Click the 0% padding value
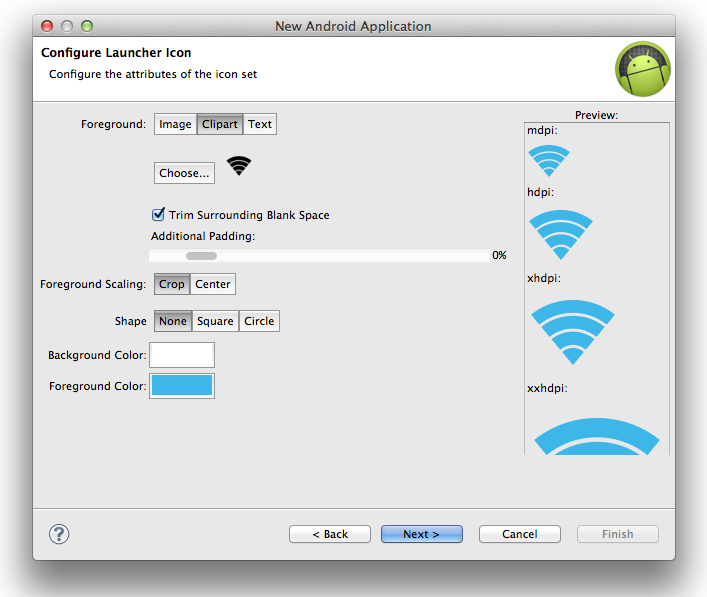707x597 pixels. [499, 255]
